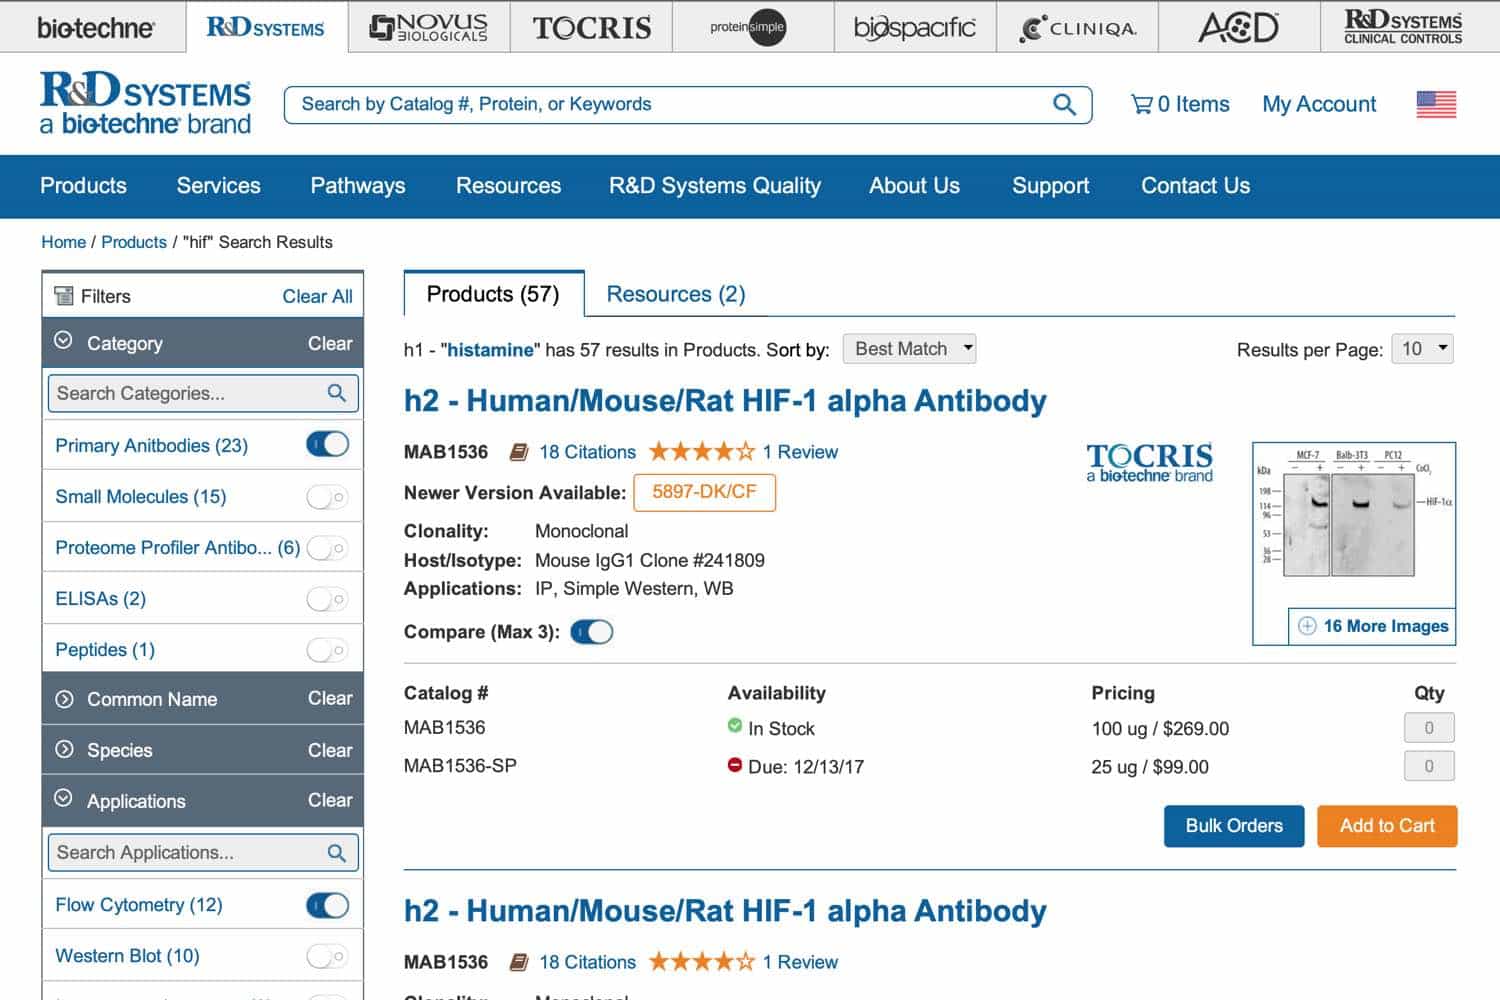Clear the Category filter
Image resolution: width=1500 pixels, height=1000 pixels.
330,344
